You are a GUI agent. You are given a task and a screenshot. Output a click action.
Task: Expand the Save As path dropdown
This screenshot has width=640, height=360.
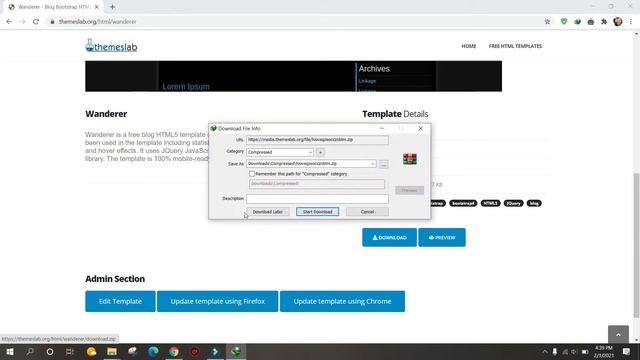coord(373,164)
